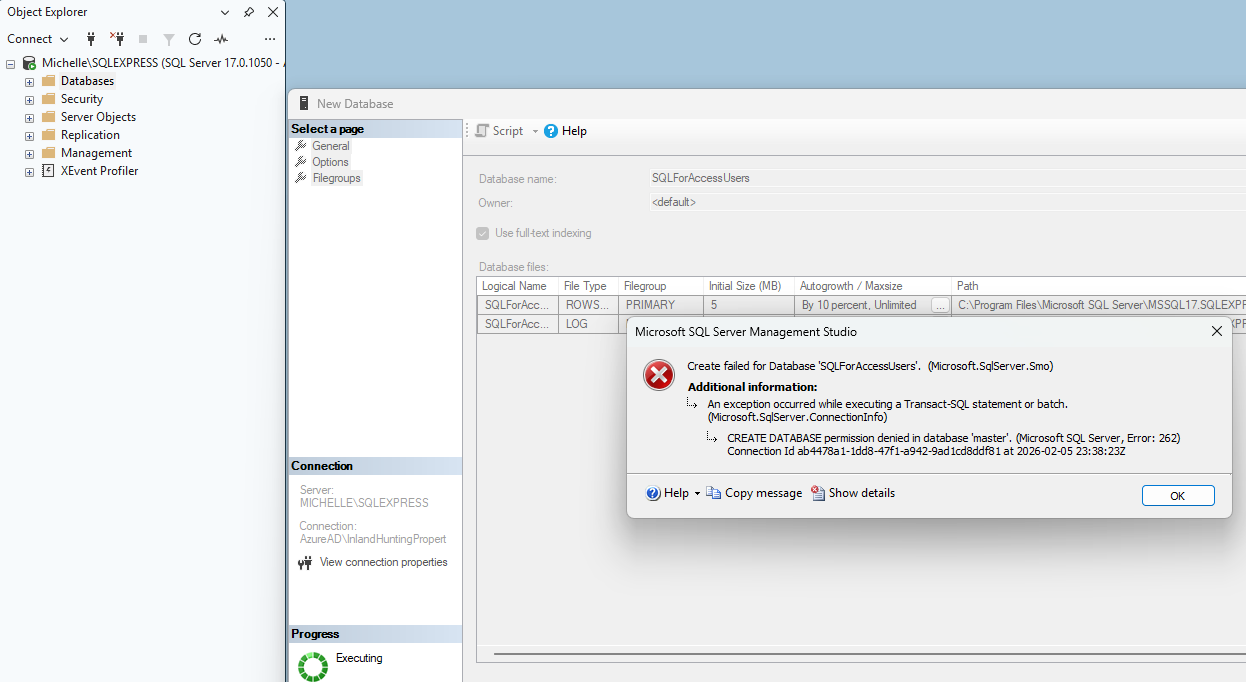This screenshot has width=1246, height=682.
Task: Click the Disconnect plug icon with red X
Action: [x=116, y=39]
